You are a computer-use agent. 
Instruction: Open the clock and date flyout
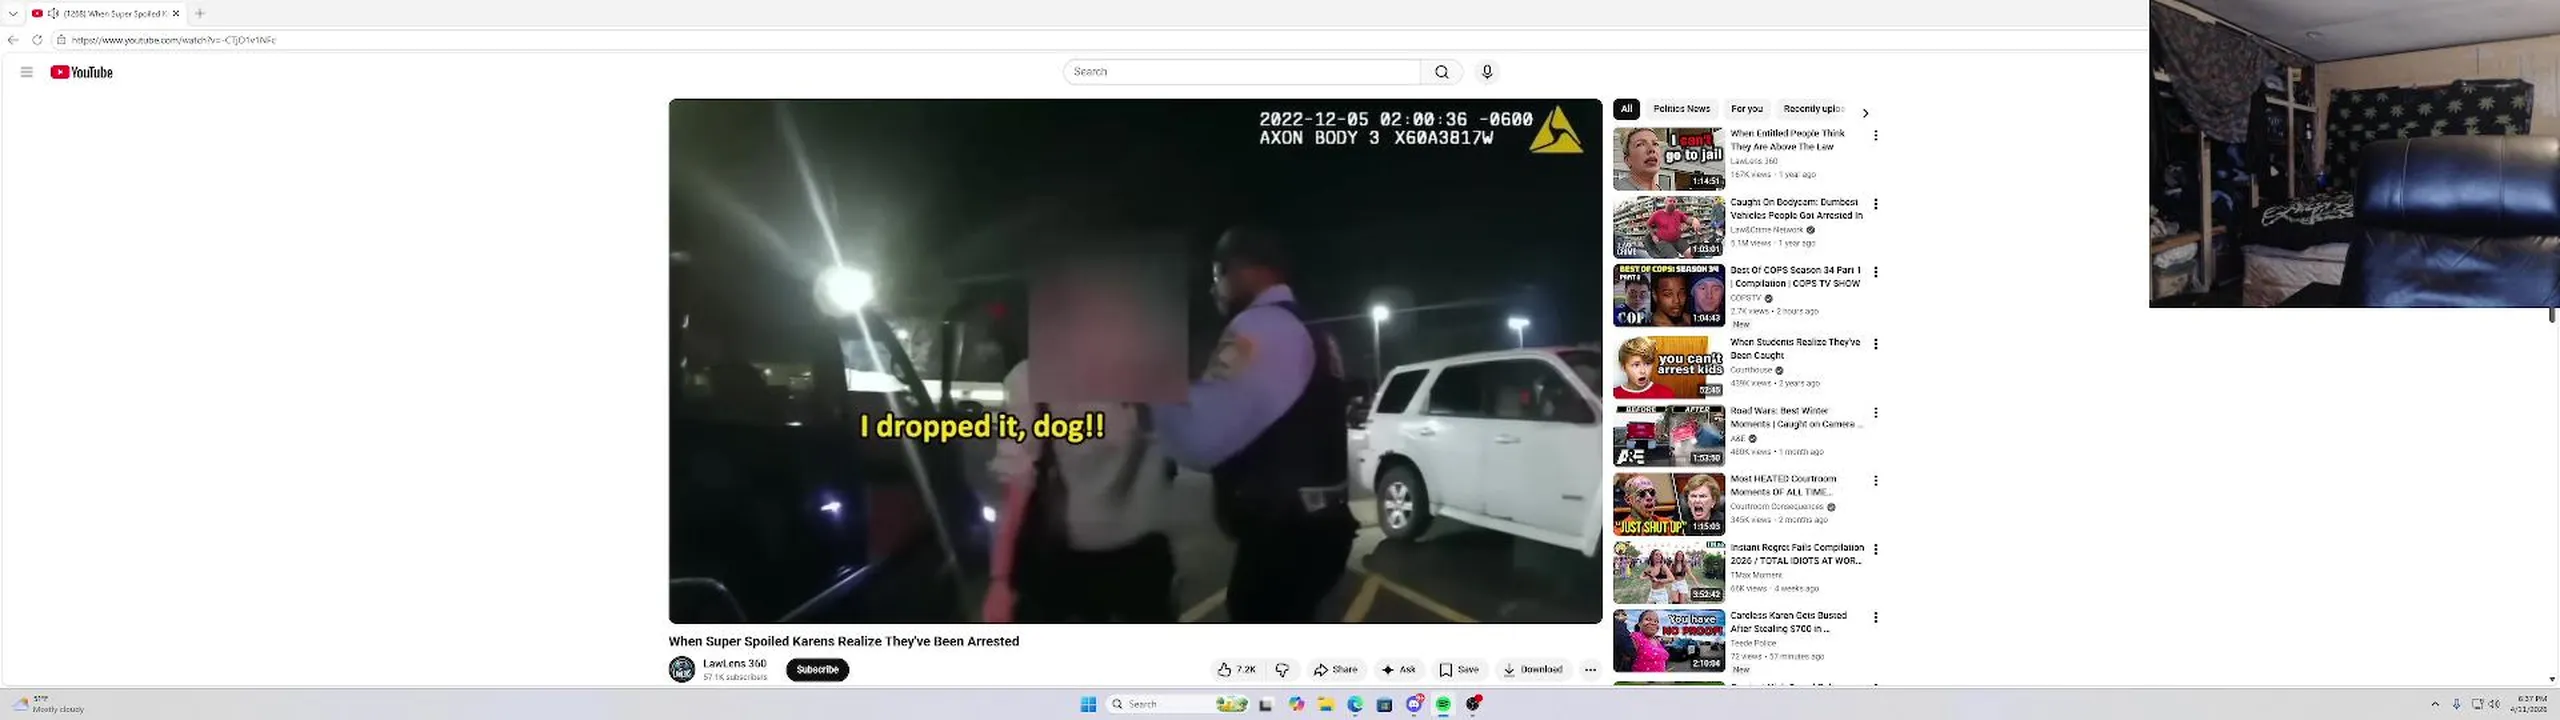(2531, 704)
